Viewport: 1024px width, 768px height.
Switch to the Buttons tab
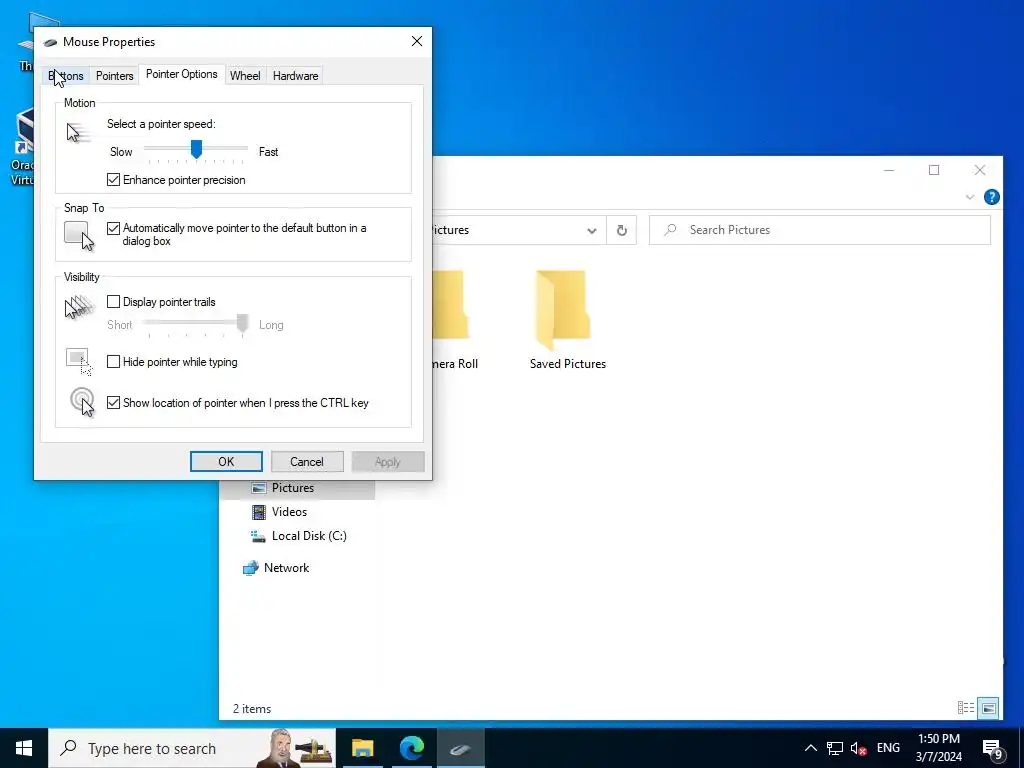click(65, 76)
